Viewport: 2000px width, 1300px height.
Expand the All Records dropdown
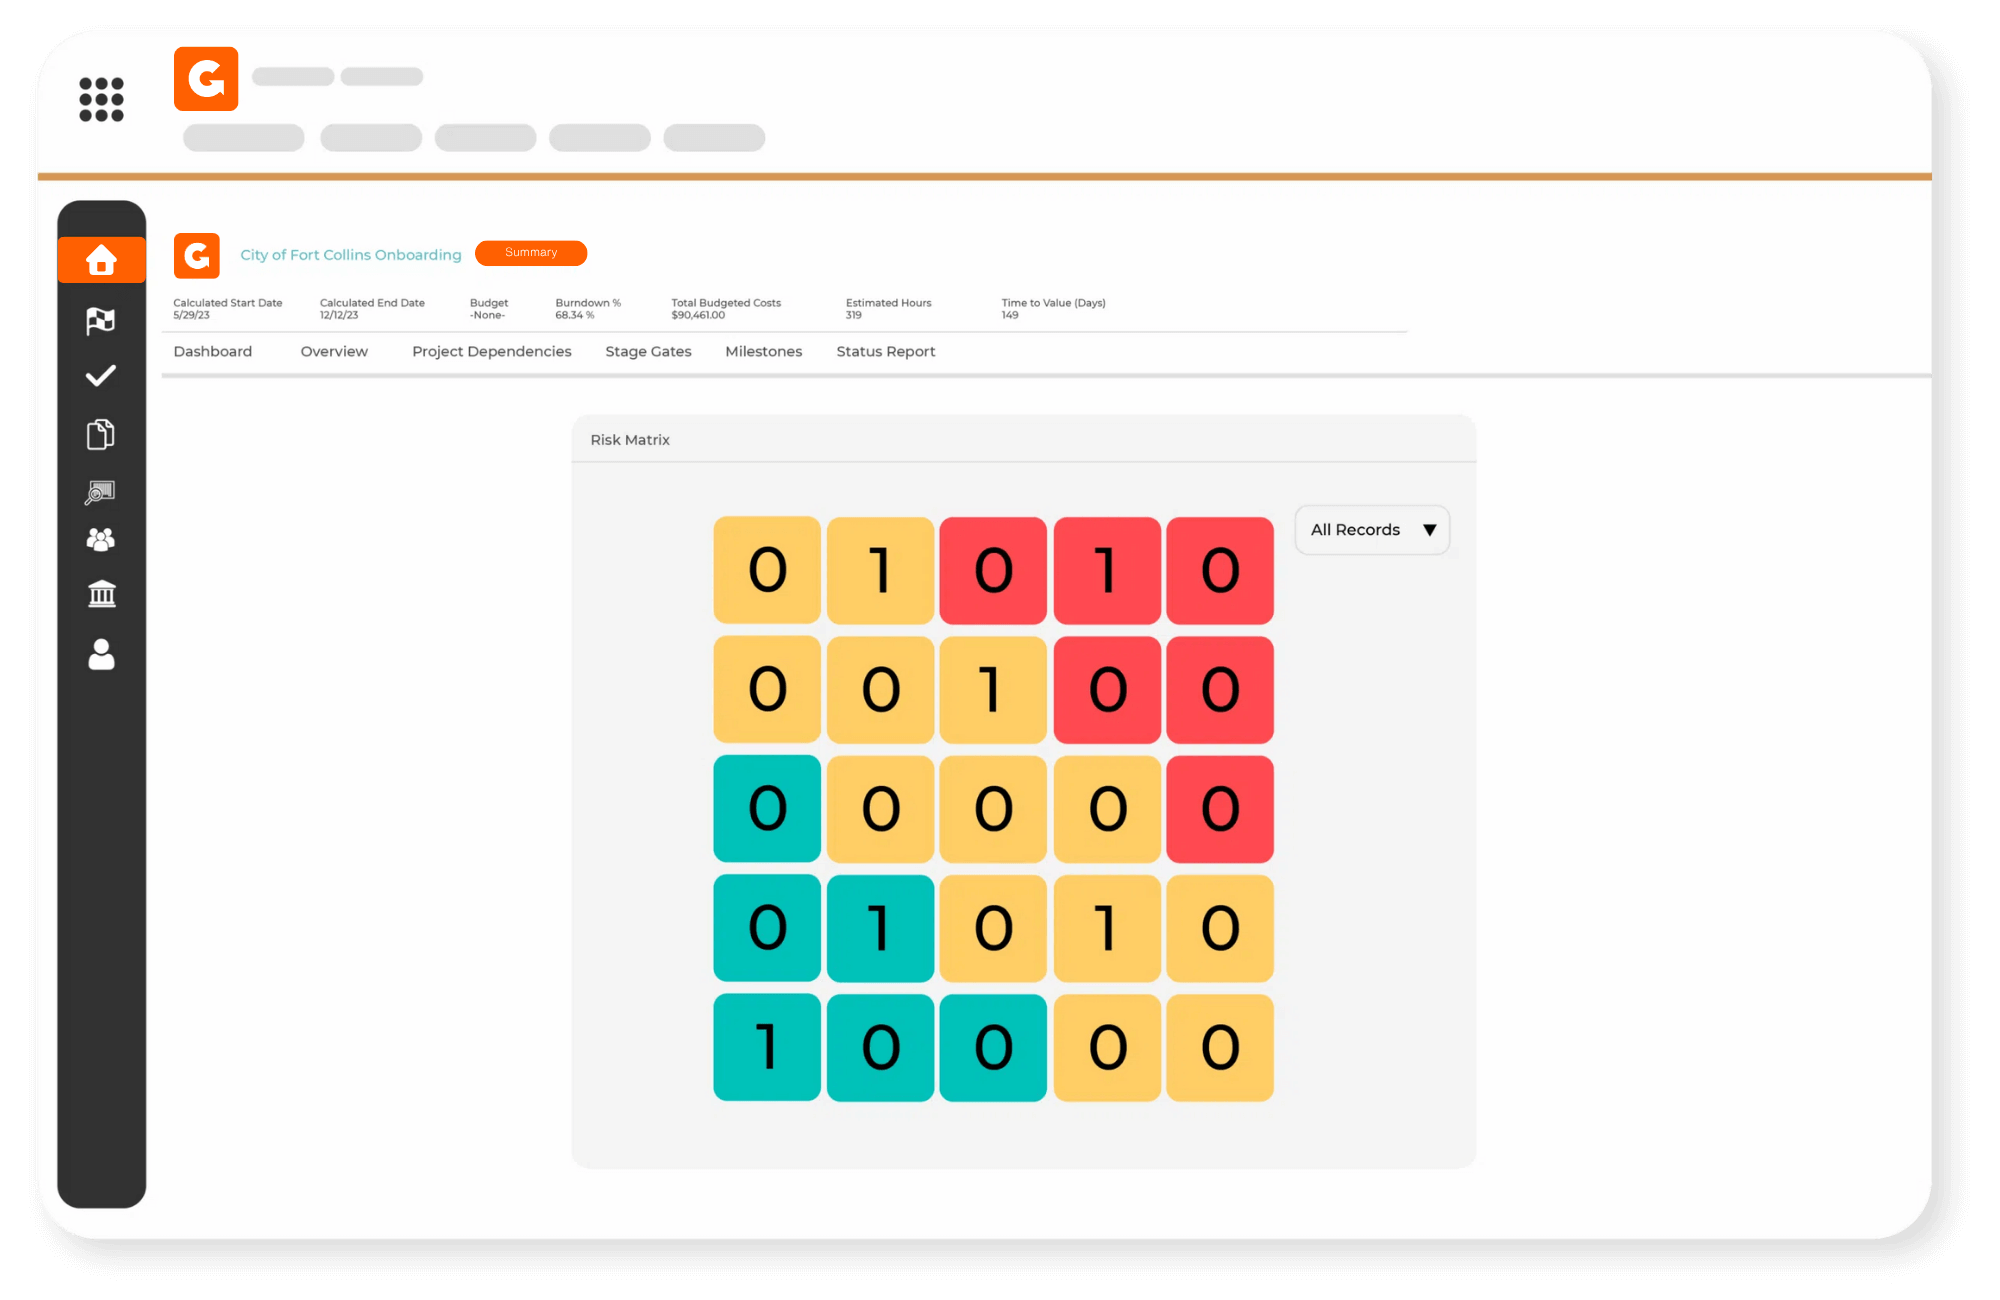tap(1372, 530)
